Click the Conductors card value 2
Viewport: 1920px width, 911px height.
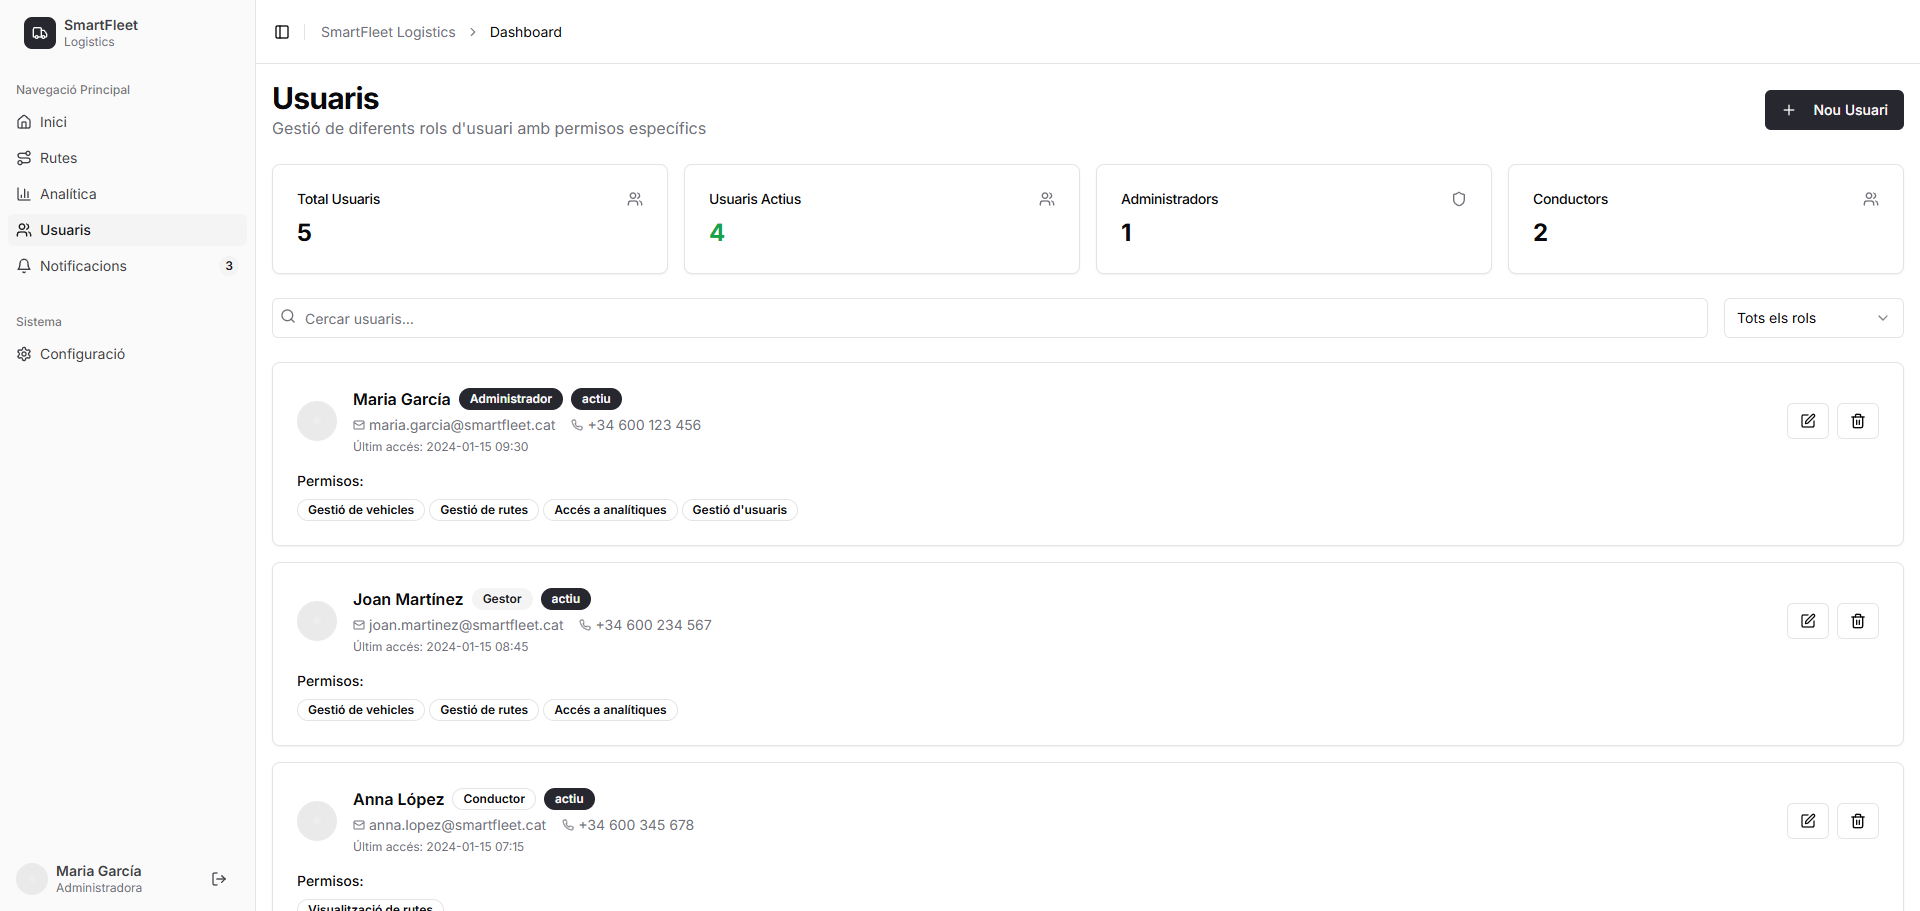1541,233
